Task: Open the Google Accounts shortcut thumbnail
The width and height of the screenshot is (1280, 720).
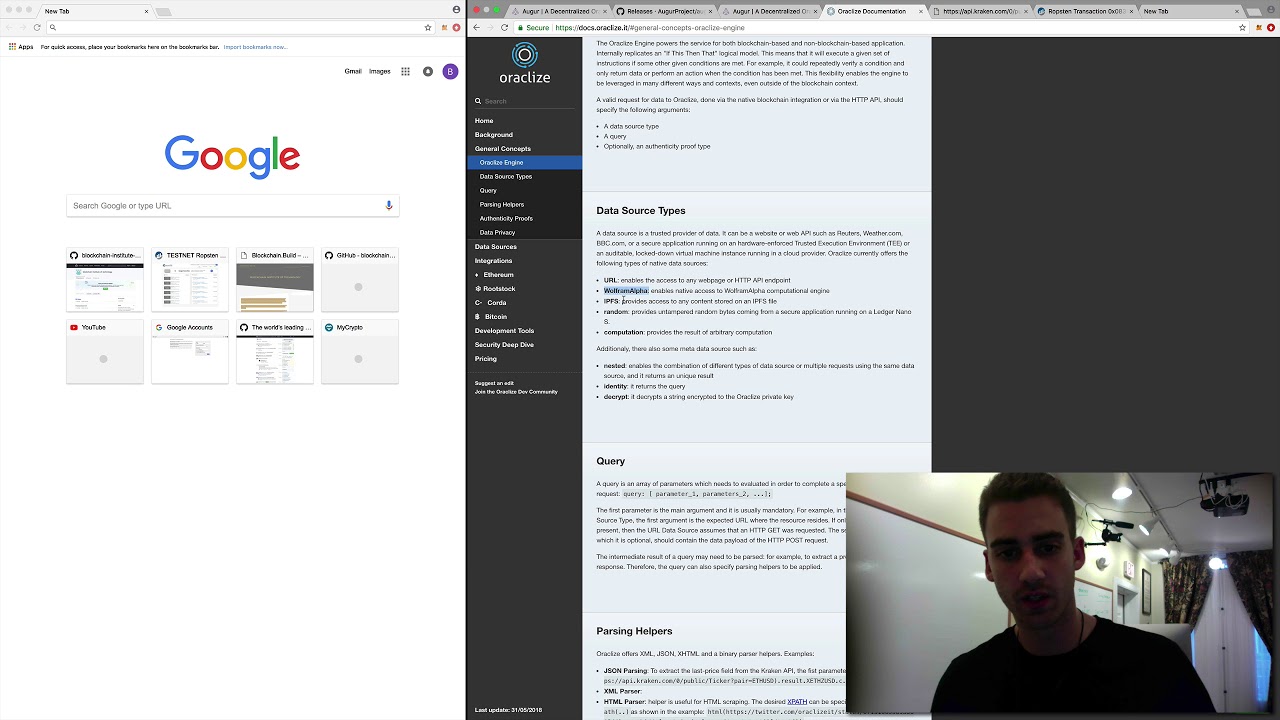Action: tap(190, 352)
